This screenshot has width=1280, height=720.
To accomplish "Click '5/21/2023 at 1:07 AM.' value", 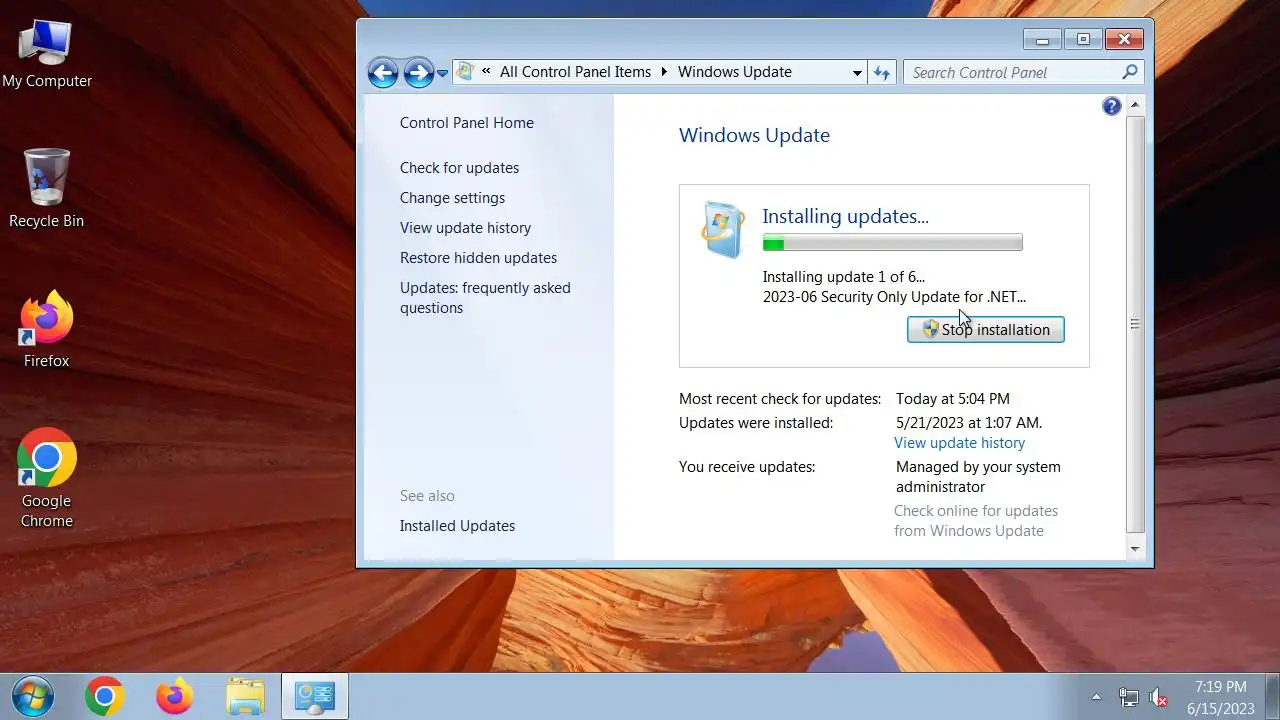I will (x=969, y=423).
